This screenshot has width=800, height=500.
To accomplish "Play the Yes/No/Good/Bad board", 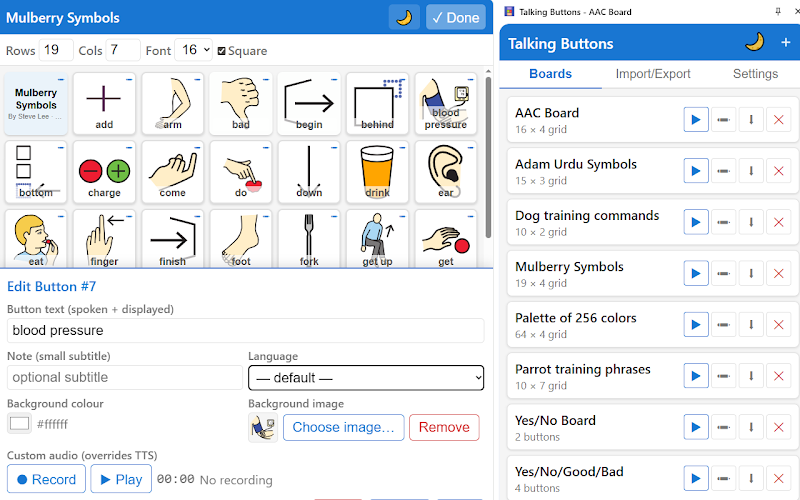I will (696, 479).
